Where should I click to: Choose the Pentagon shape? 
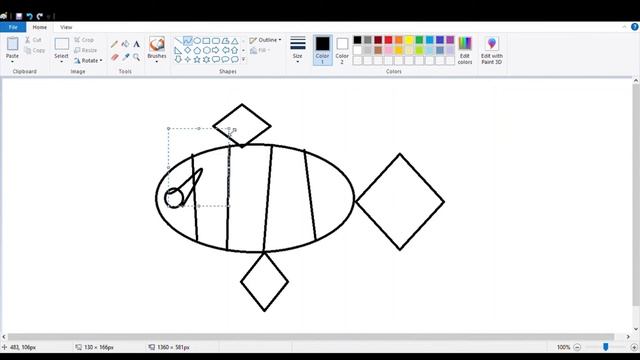[197, 50]
